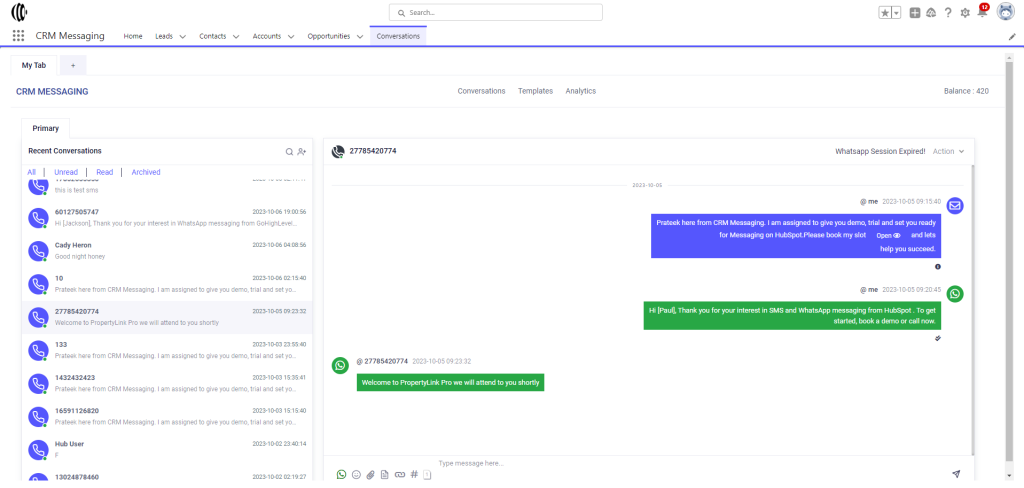Image resolution: width=1024 pixels, height=488 pixels.
Task: Add a new tab with plus tab
Action: (x=73, y=65)
